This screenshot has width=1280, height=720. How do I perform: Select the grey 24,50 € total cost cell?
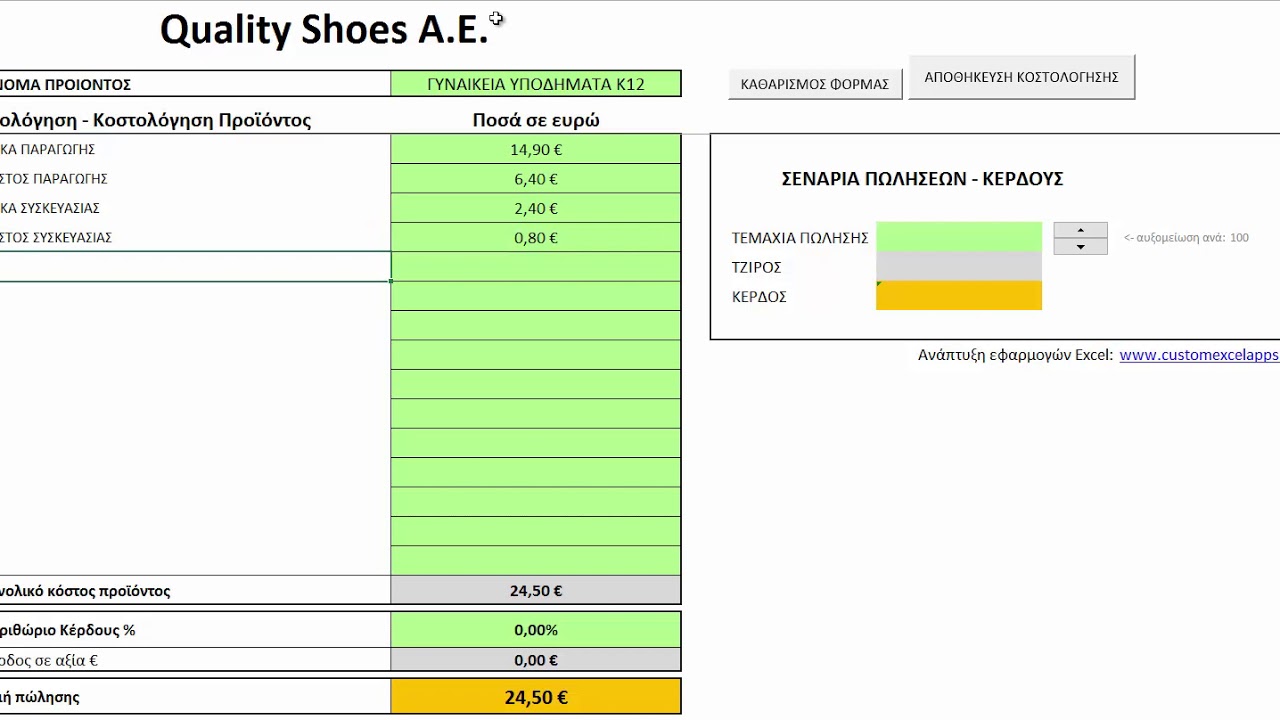[x=536, y=591]
